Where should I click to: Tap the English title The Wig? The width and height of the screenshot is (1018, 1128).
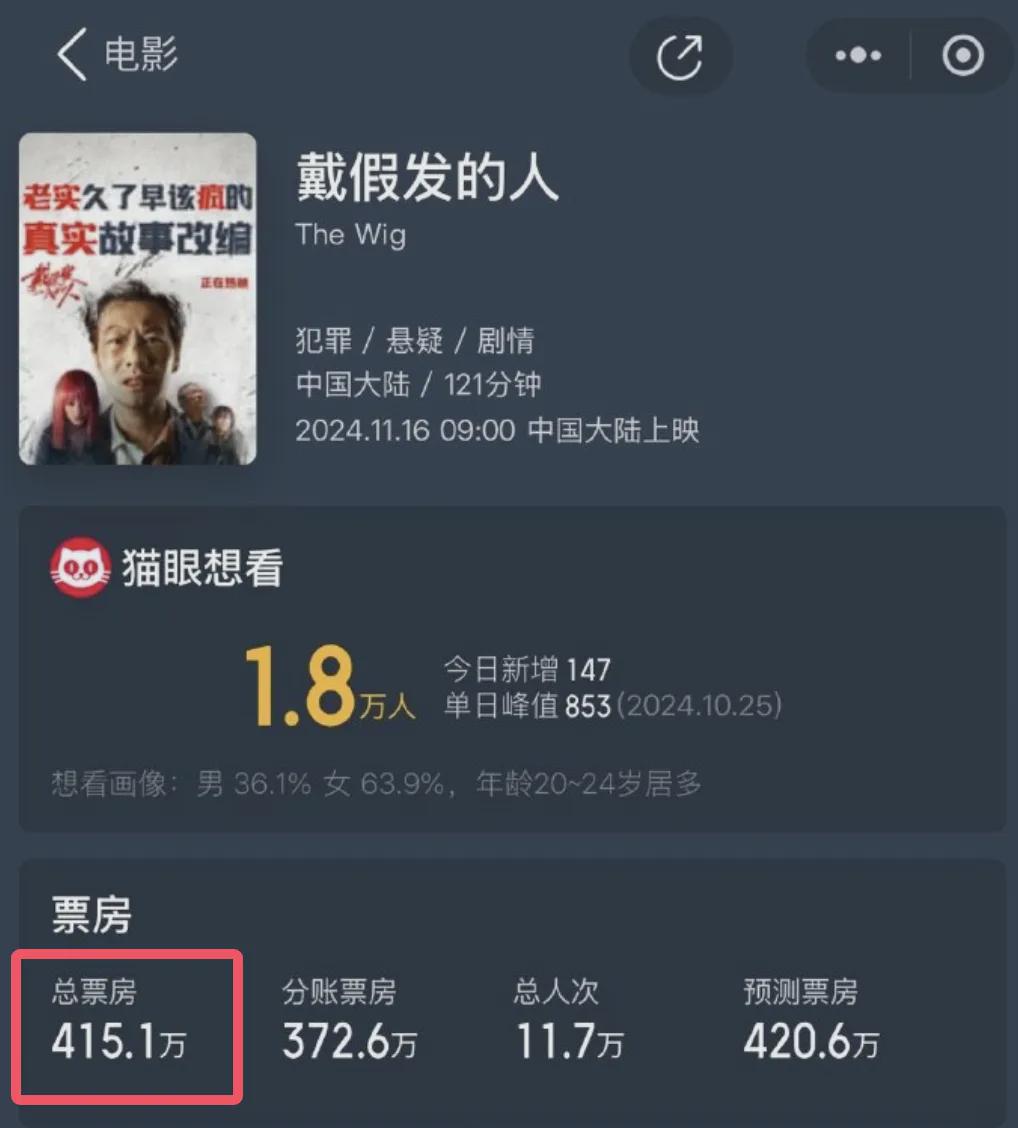tap(350, 235)
